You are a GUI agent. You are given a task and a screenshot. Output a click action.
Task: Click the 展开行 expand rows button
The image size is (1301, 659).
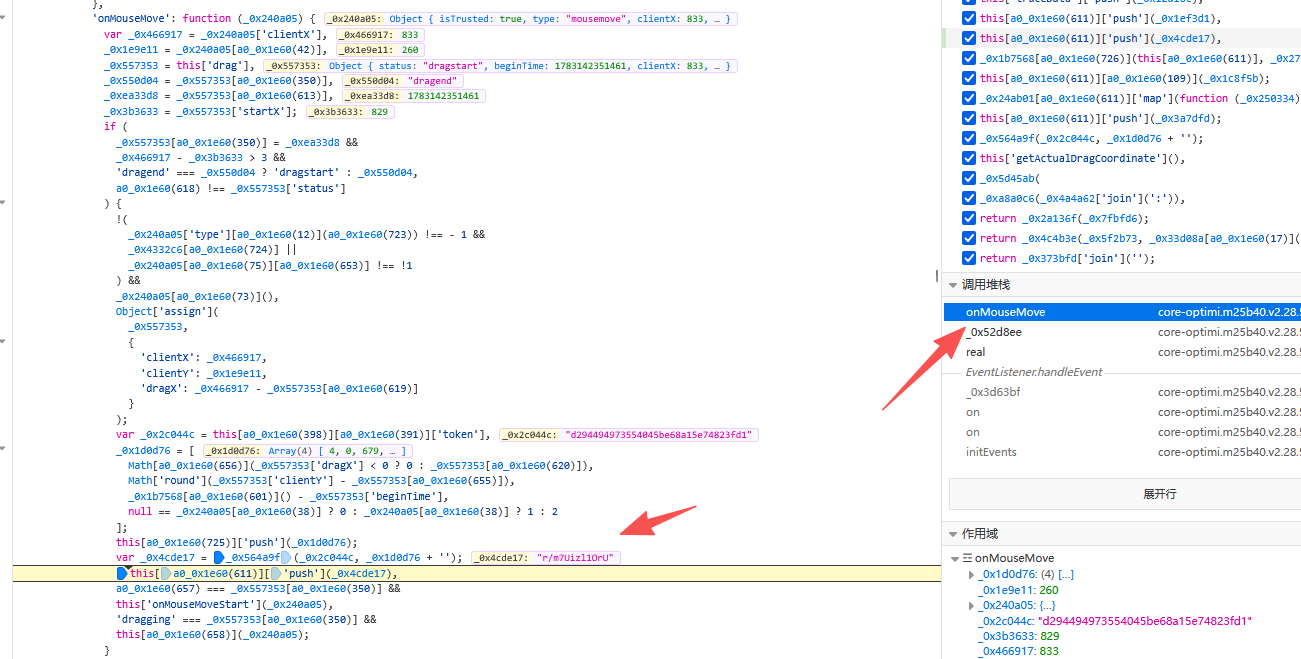[1125, 494]
